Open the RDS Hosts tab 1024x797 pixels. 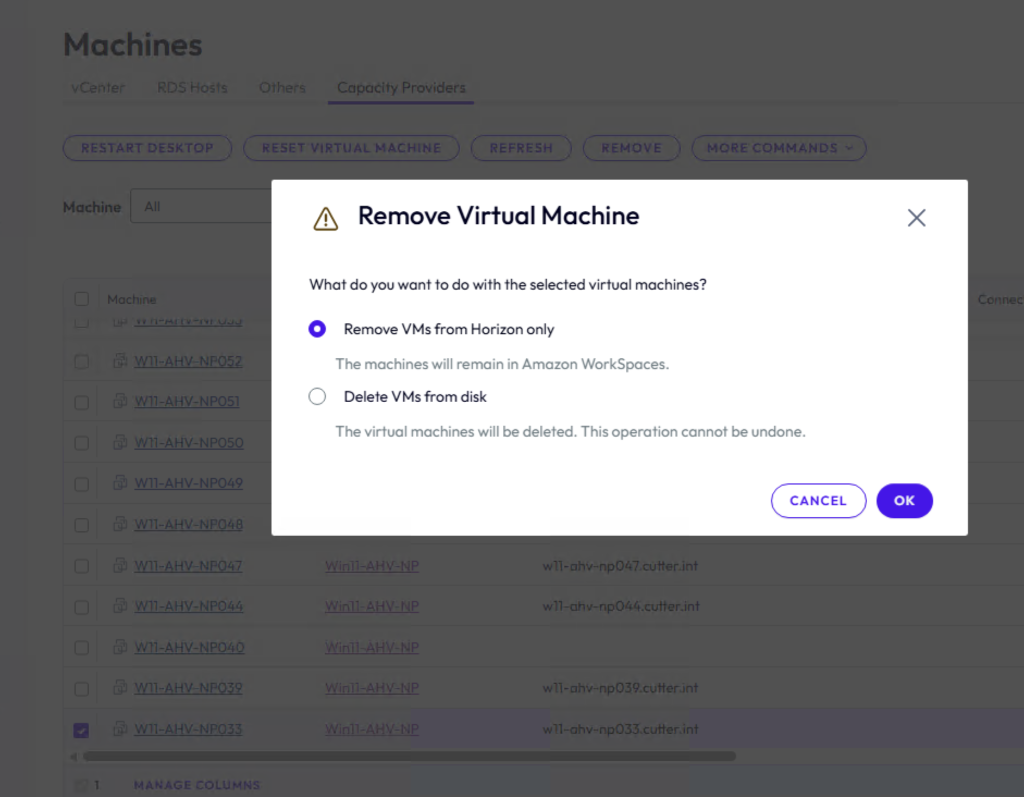coord(192,88)
